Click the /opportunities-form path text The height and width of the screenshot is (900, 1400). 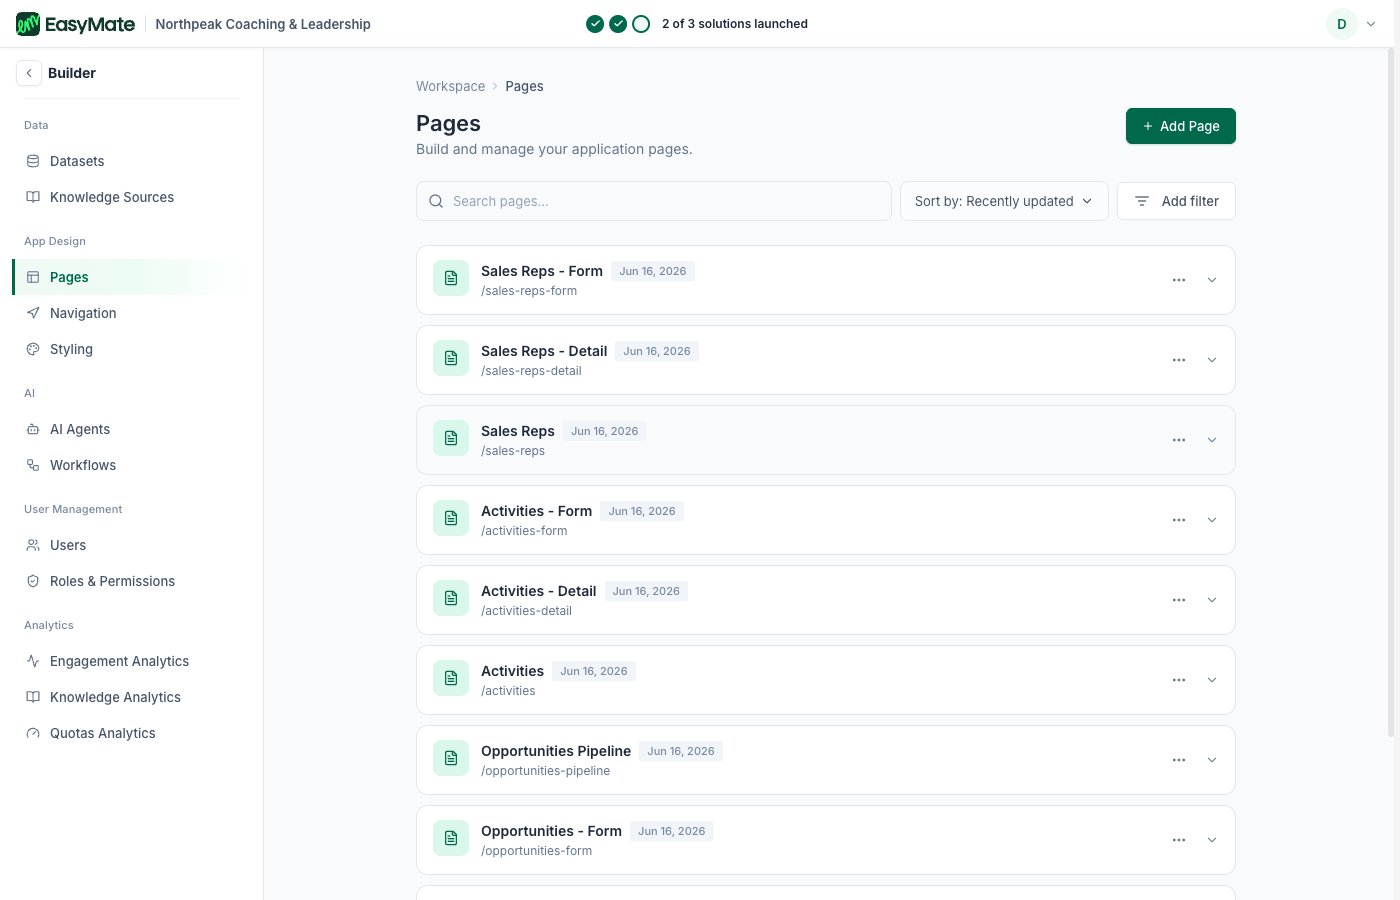(536, 851)
